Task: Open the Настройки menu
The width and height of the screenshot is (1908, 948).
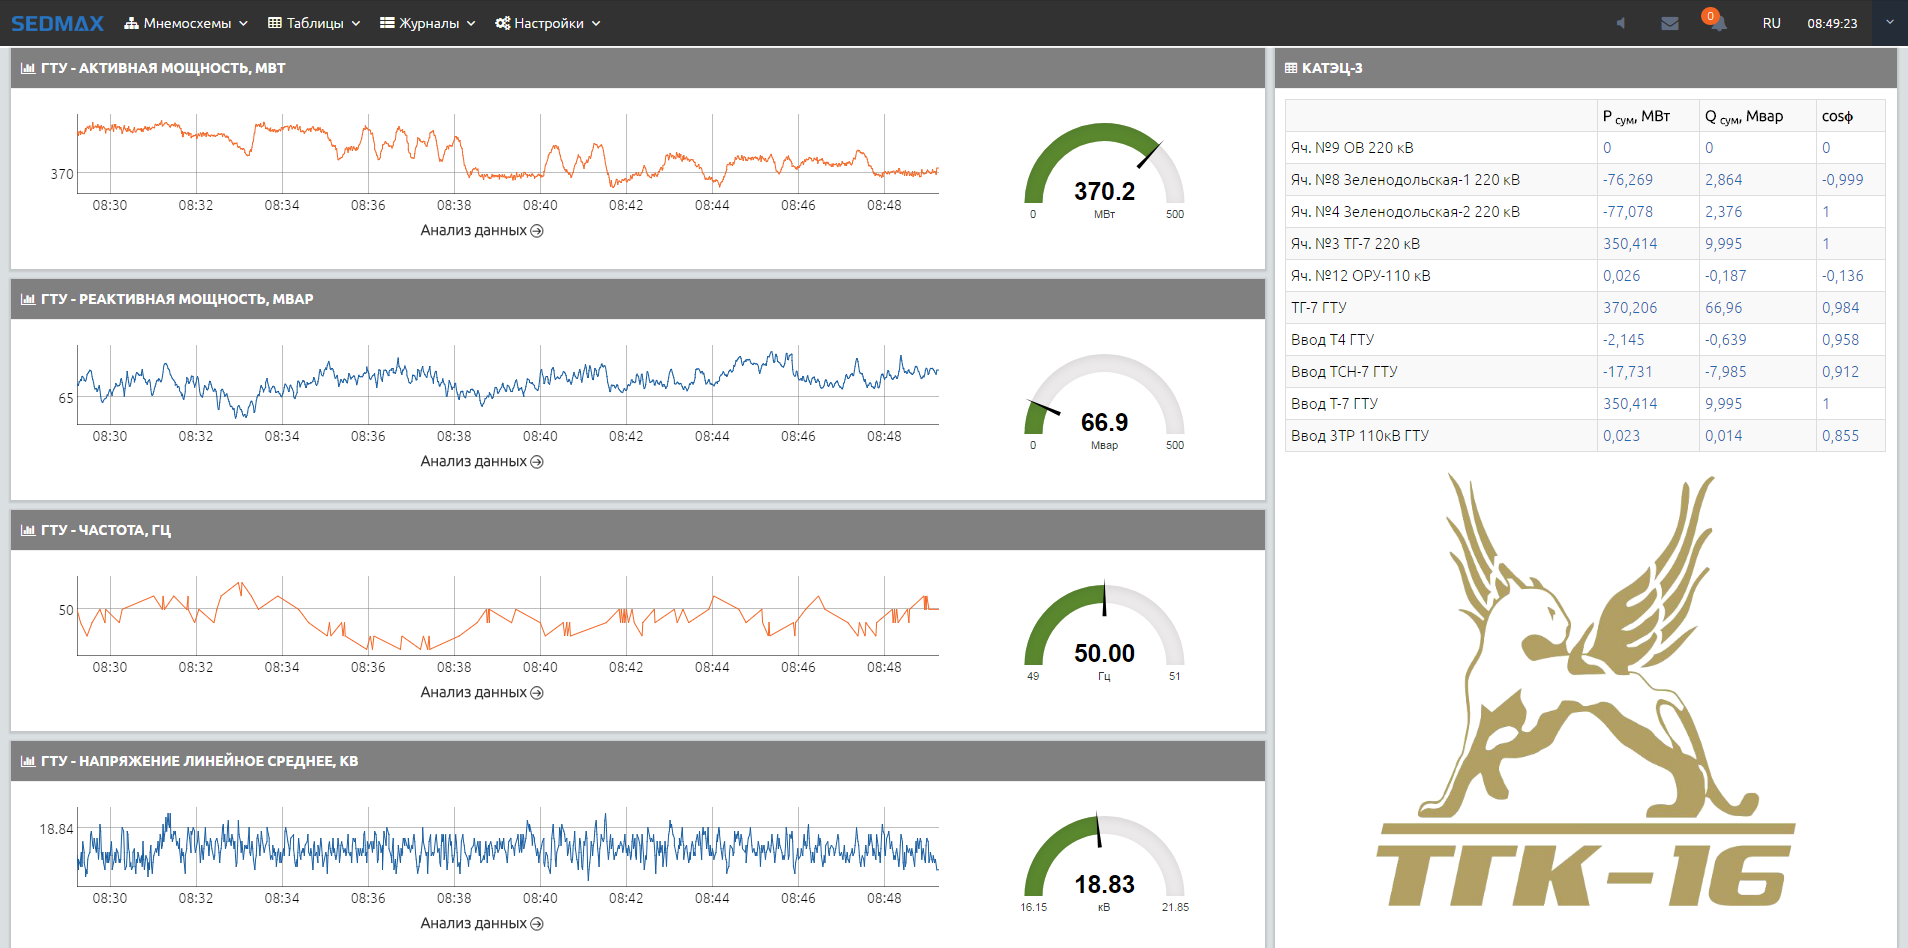Action: pos(548,23)
